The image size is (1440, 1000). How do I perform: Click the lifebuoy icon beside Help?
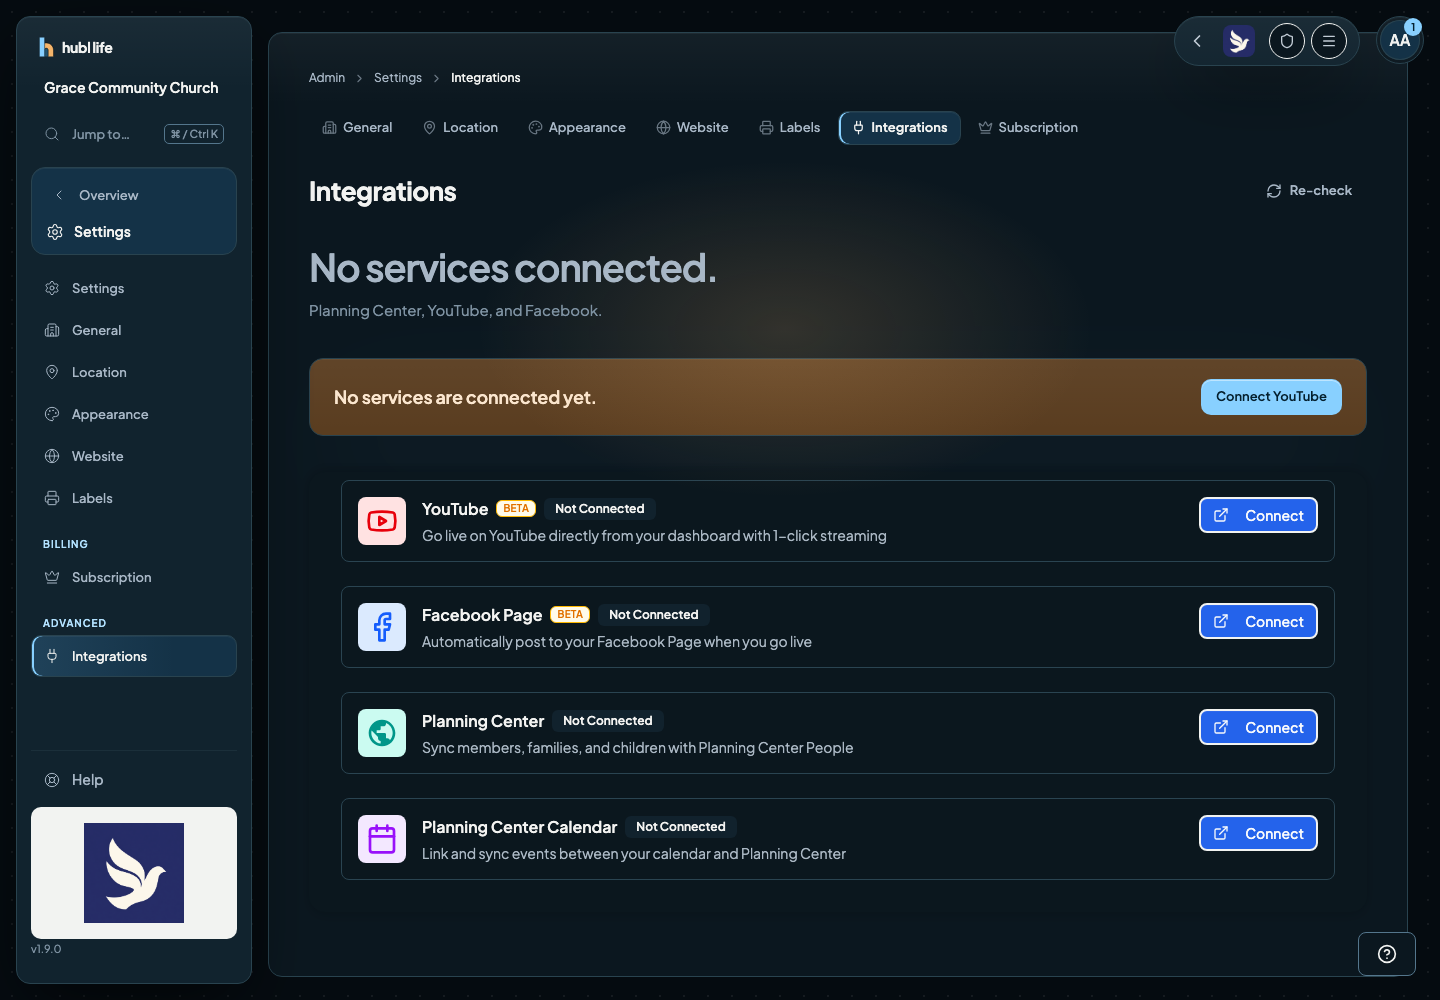52,780
